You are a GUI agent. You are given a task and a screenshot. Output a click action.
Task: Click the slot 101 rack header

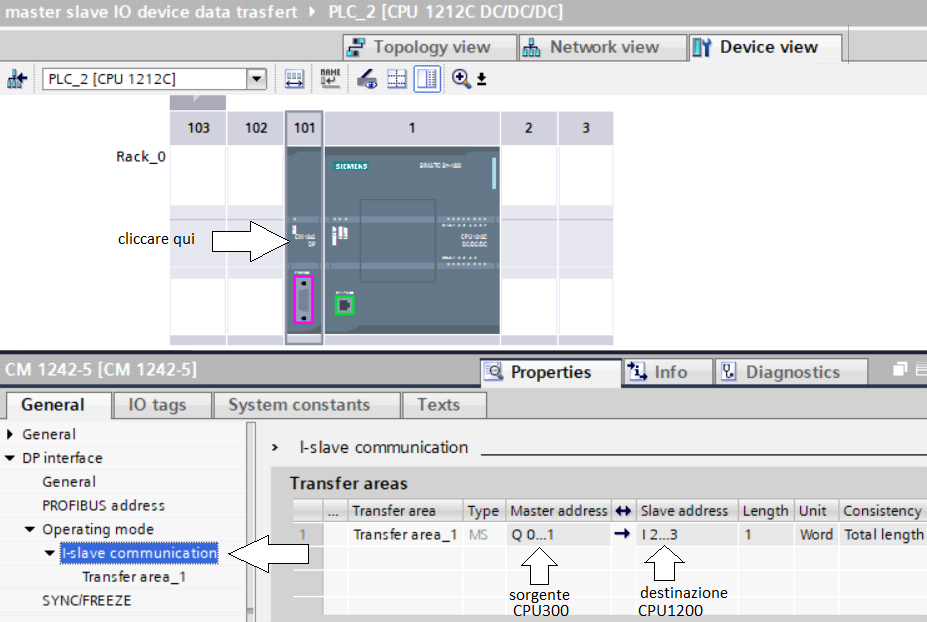pos(304,128)
